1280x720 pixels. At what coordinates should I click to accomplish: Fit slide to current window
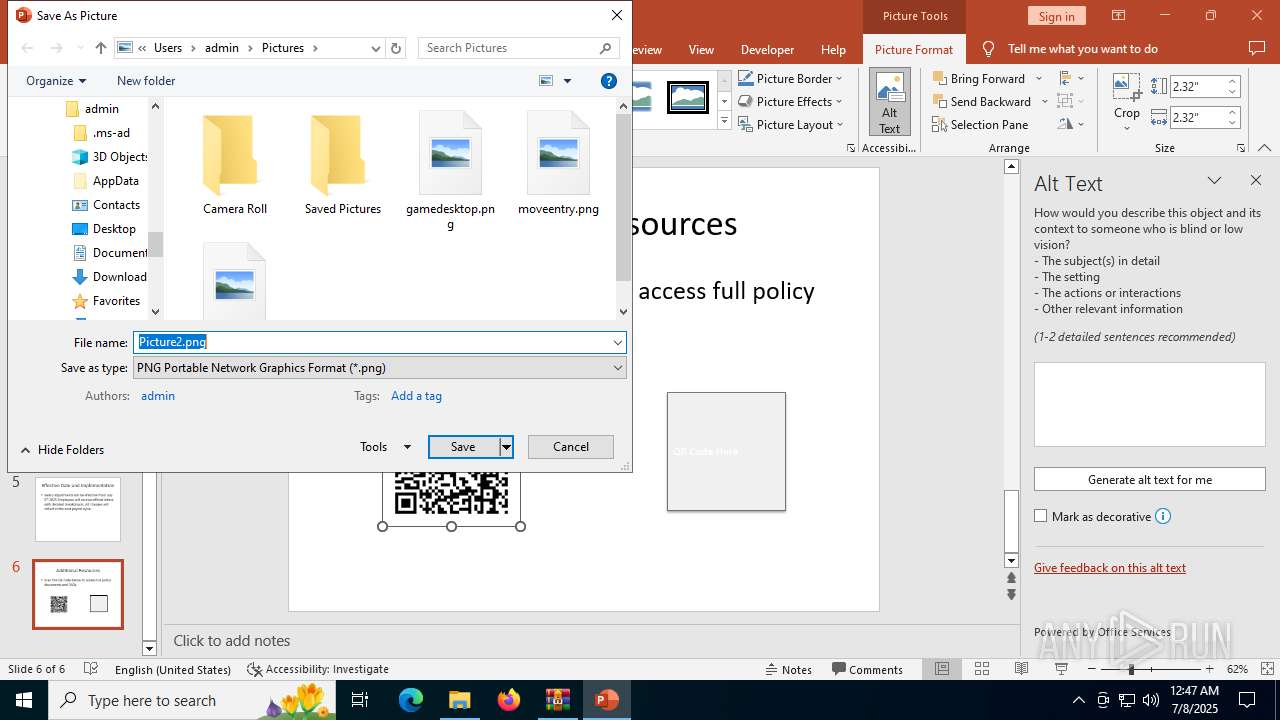coord(1267,669)
